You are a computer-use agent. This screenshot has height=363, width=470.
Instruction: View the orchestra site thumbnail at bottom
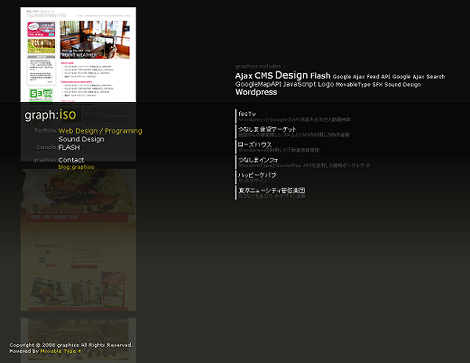click(78, 340)
